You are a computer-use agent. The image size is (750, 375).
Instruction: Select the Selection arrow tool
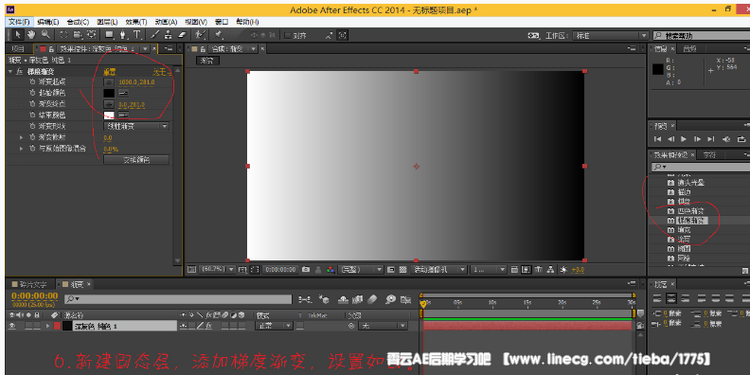[x=18, y=34]
